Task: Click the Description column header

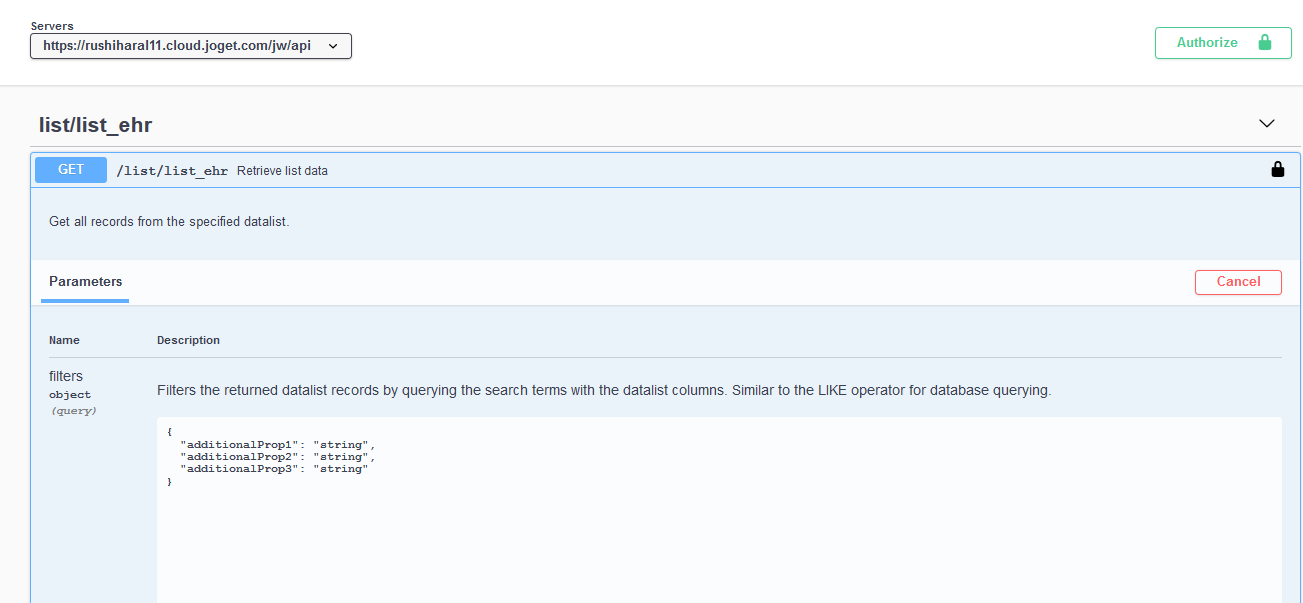Action: (x=188, y=340)
